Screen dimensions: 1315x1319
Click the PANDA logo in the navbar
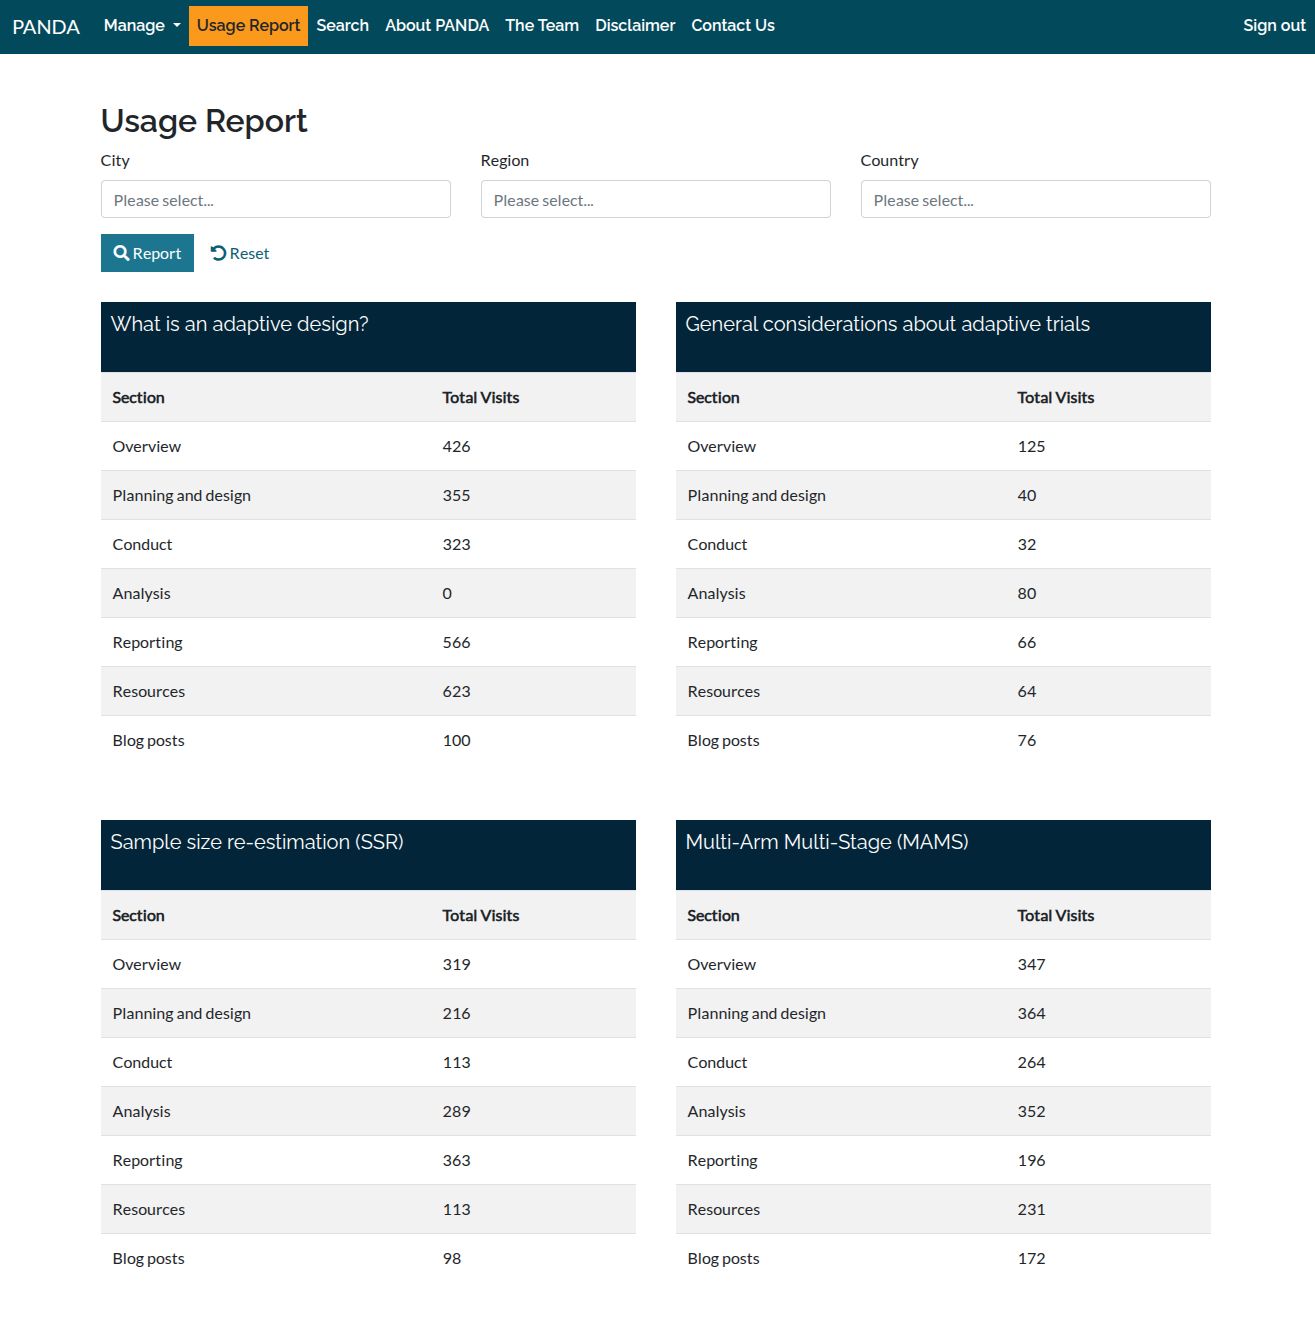click(x=46, y=26)
